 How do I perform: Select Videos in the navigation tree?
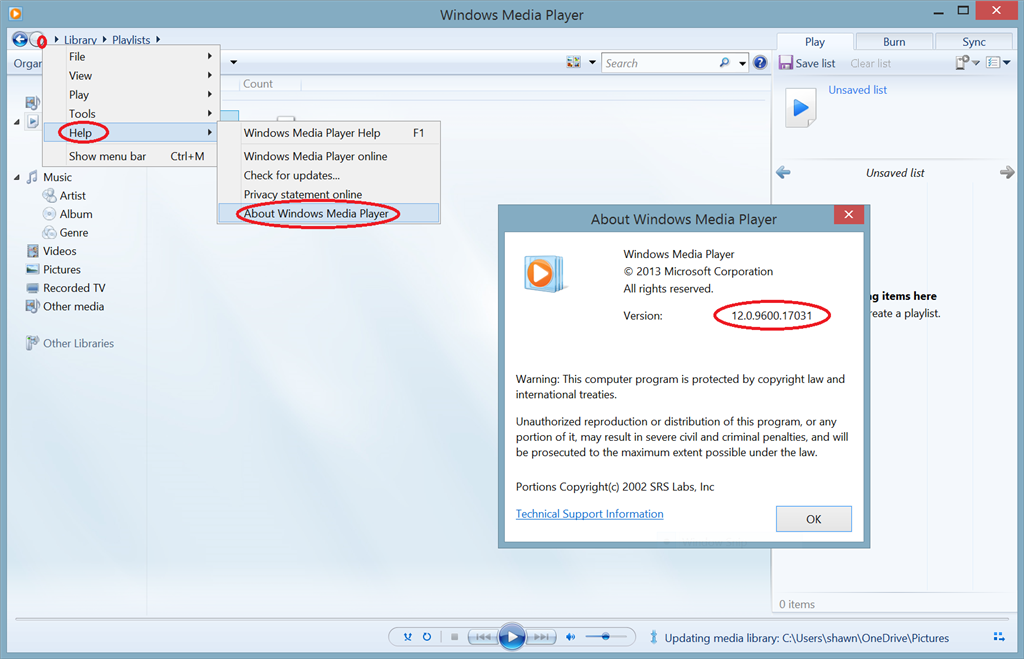pos(59,251)
